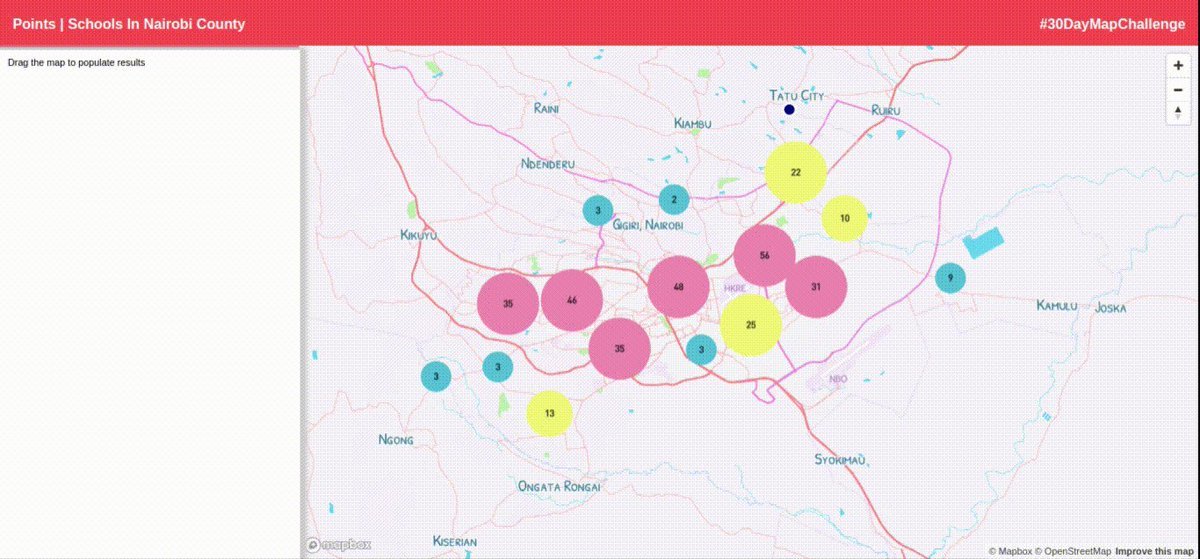
Task: Expand the yellow cluster labeled 13
Action: 549,413
